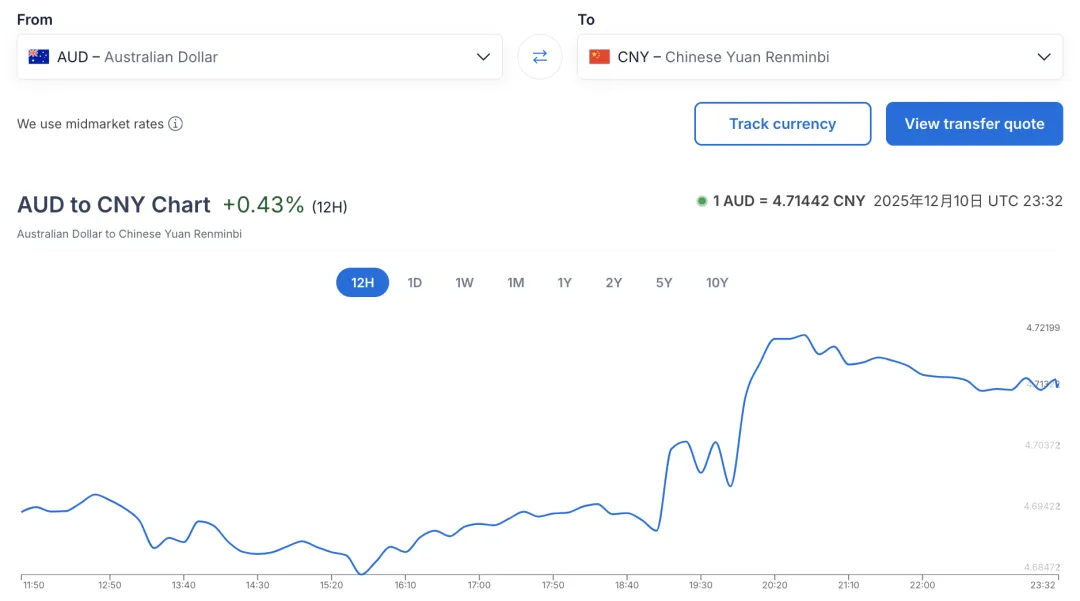Click the green live rate indicator dot

(x=702, y=201)
